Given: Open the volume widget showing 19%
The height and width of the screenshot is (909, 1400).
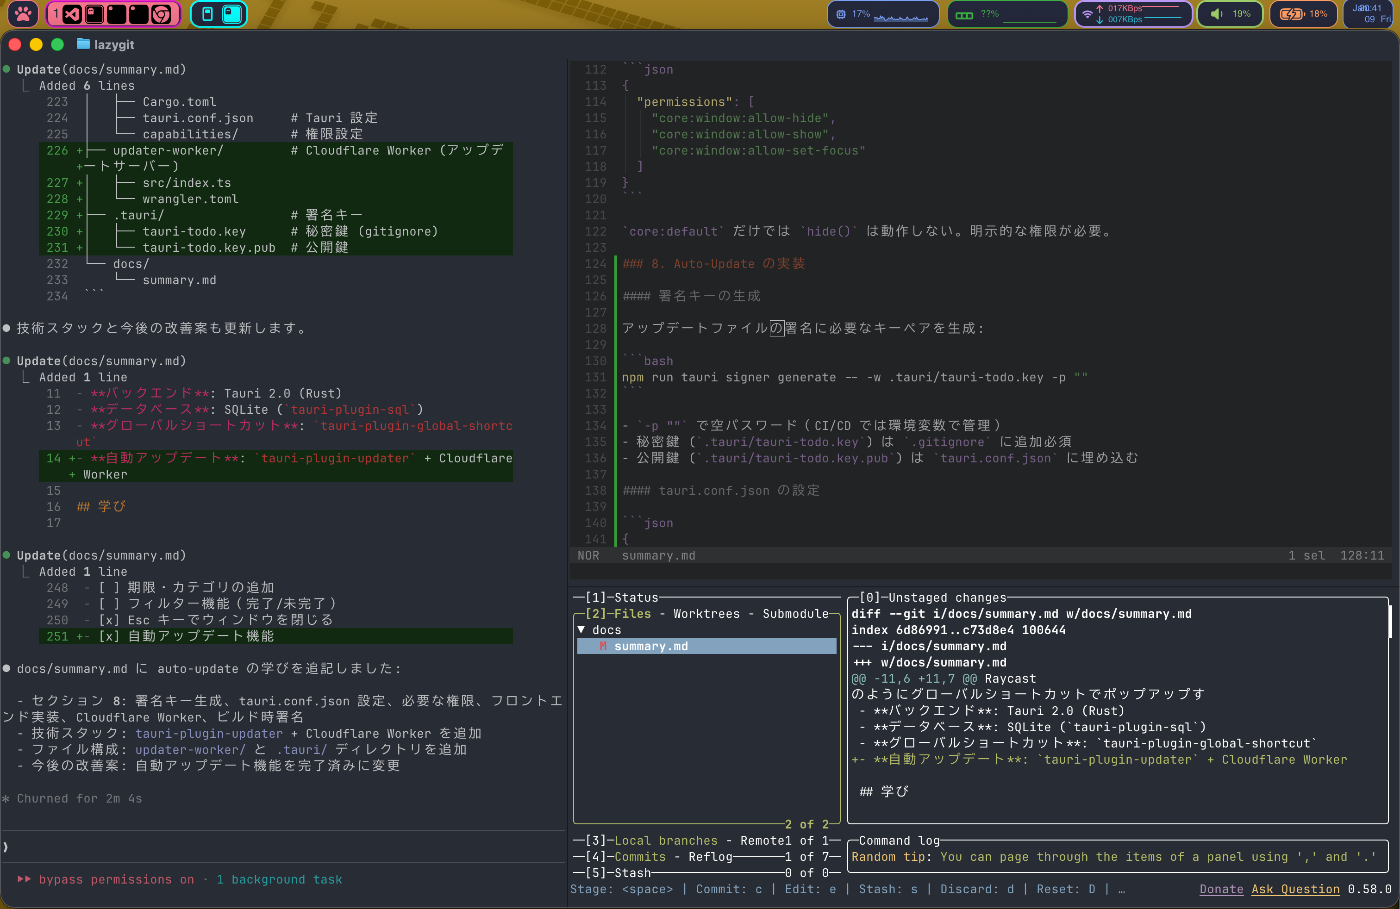Looking at the screenshot, I should (x=1231, y=14).
